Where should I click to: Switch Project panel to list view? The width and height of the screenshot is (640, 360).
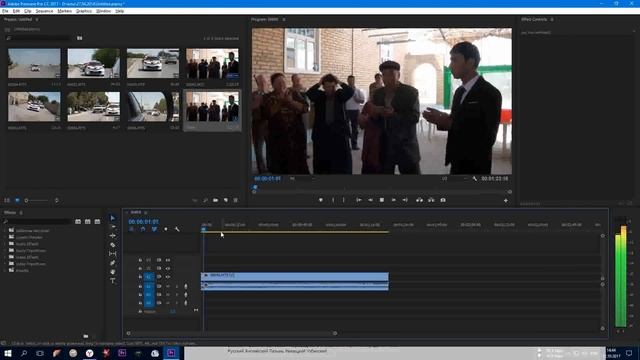7,200
